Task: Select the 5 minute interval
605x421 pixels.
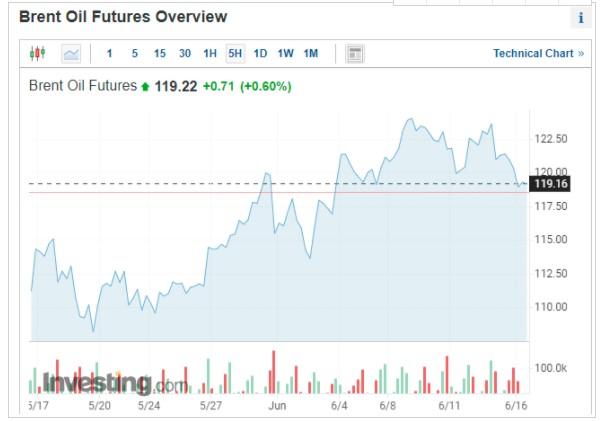Action: [135, 53]
